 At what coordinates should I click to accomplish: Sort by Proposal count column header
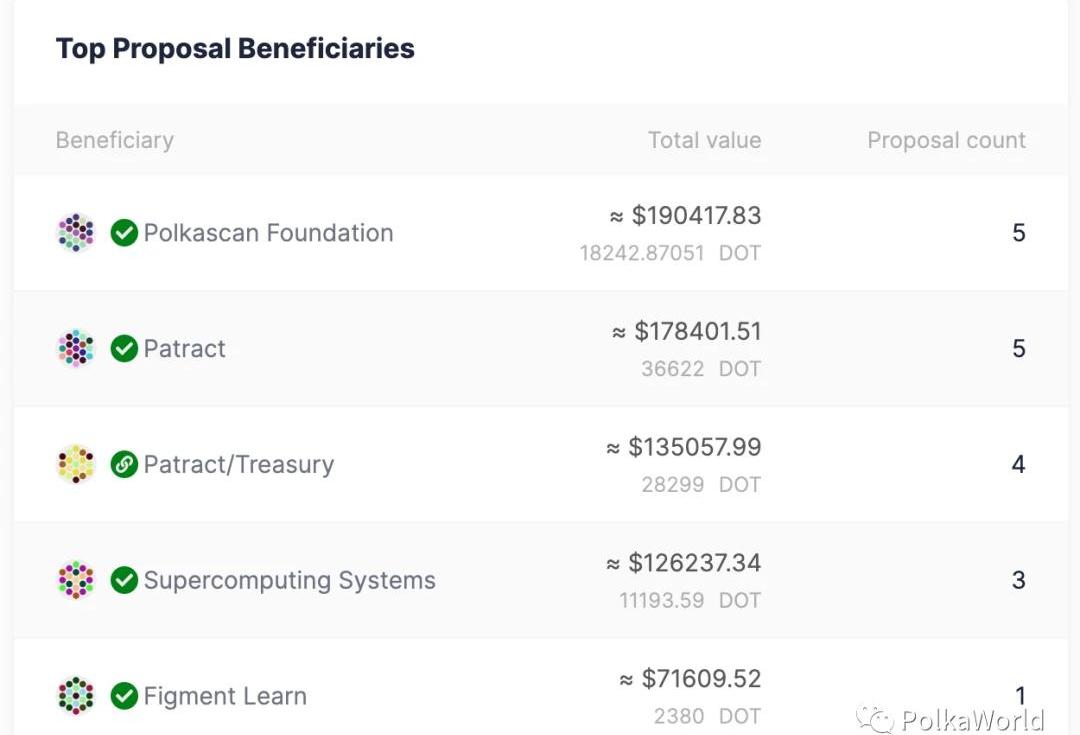click(946, 140)
